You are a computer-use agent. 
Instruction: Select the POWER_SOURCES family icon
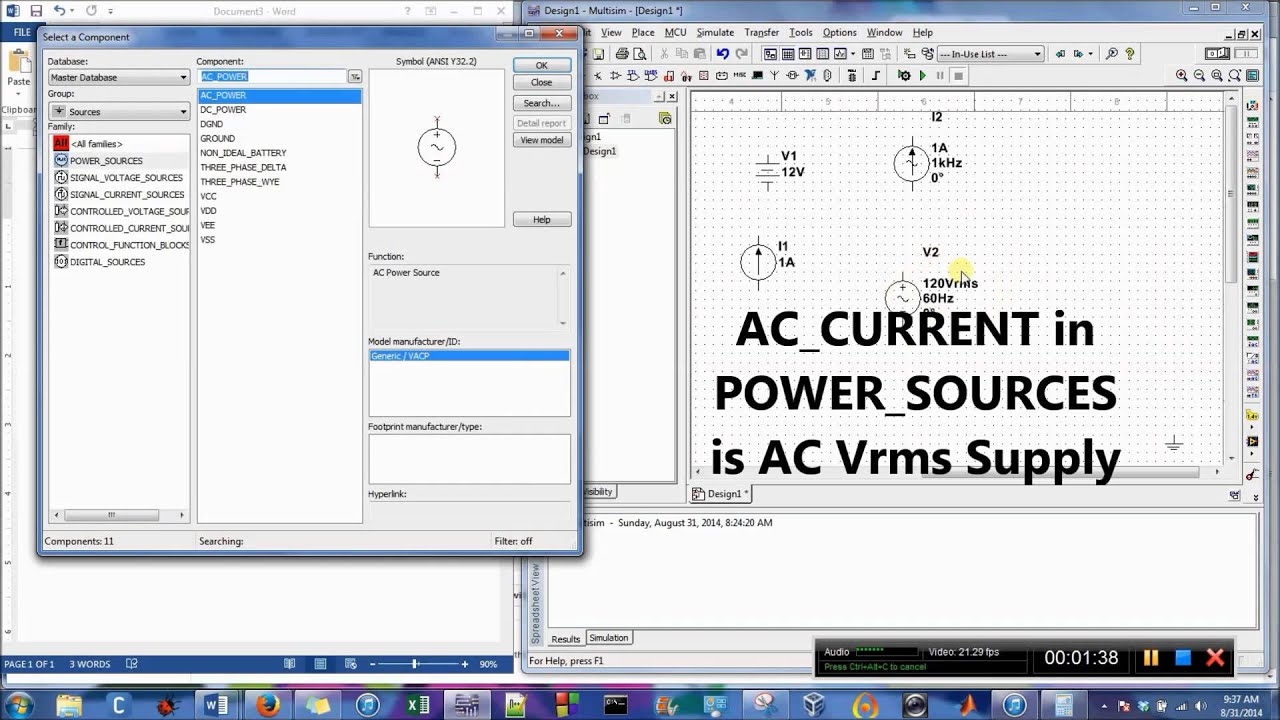pyautogui.click(x=61, y=160)
